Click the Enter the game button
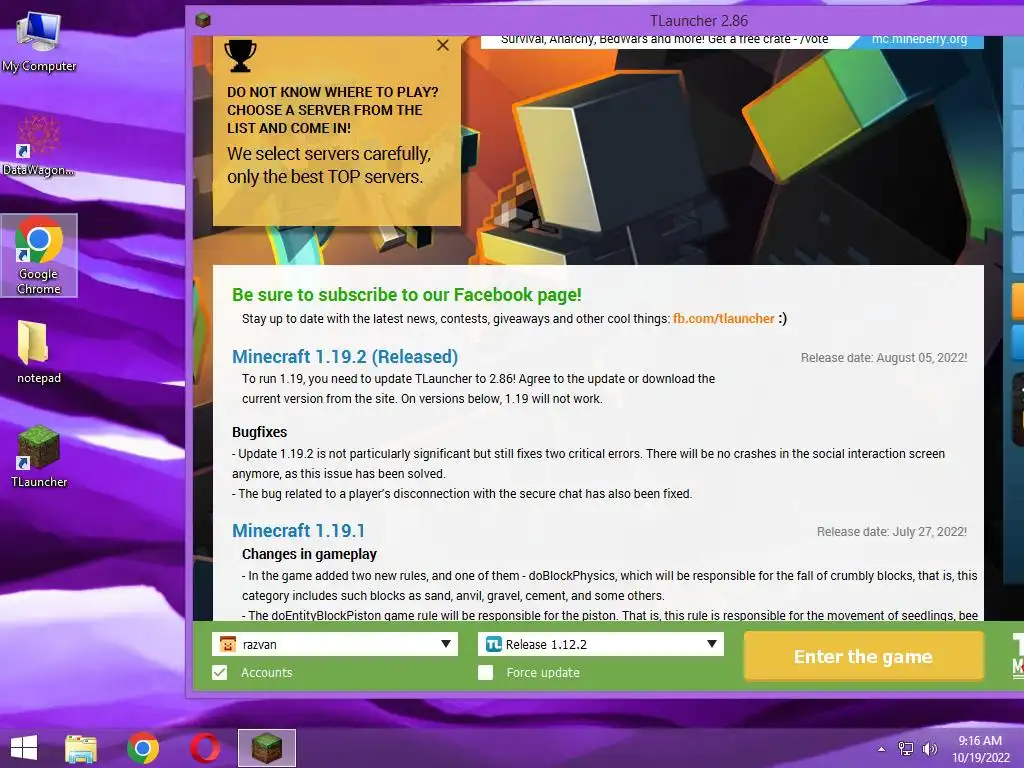The height and width of the screenshot is (768, 1024). 863,656
